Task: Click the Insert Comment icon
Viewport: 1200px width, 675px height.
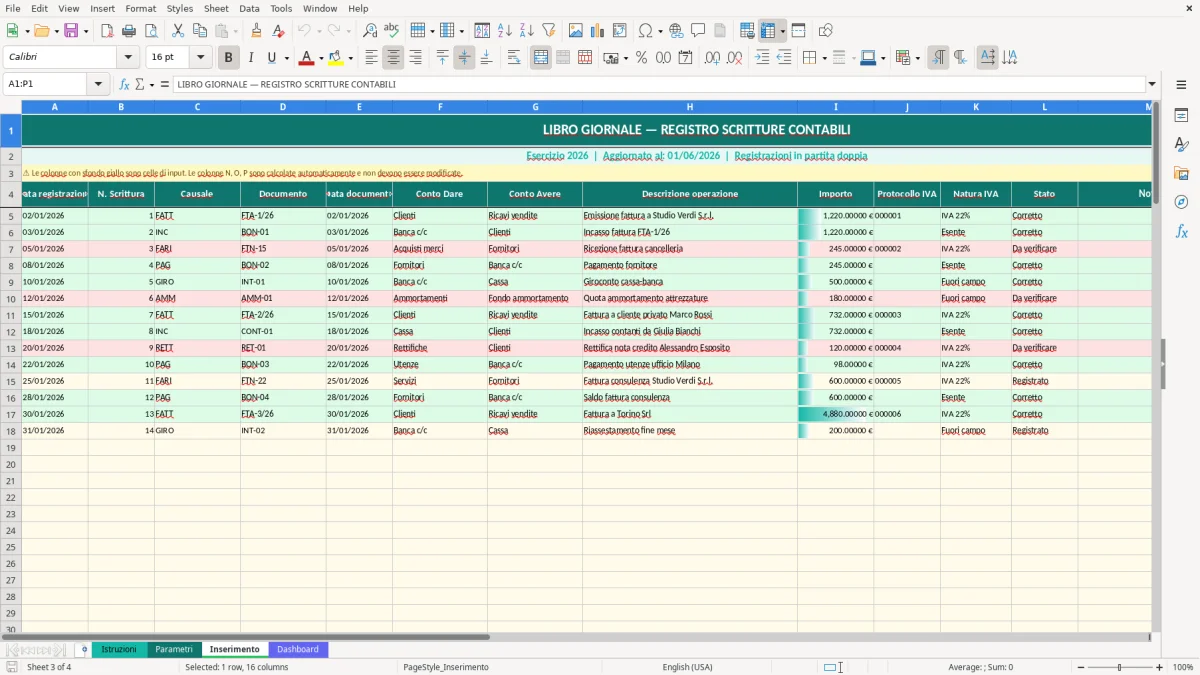Action: [698, 31]
